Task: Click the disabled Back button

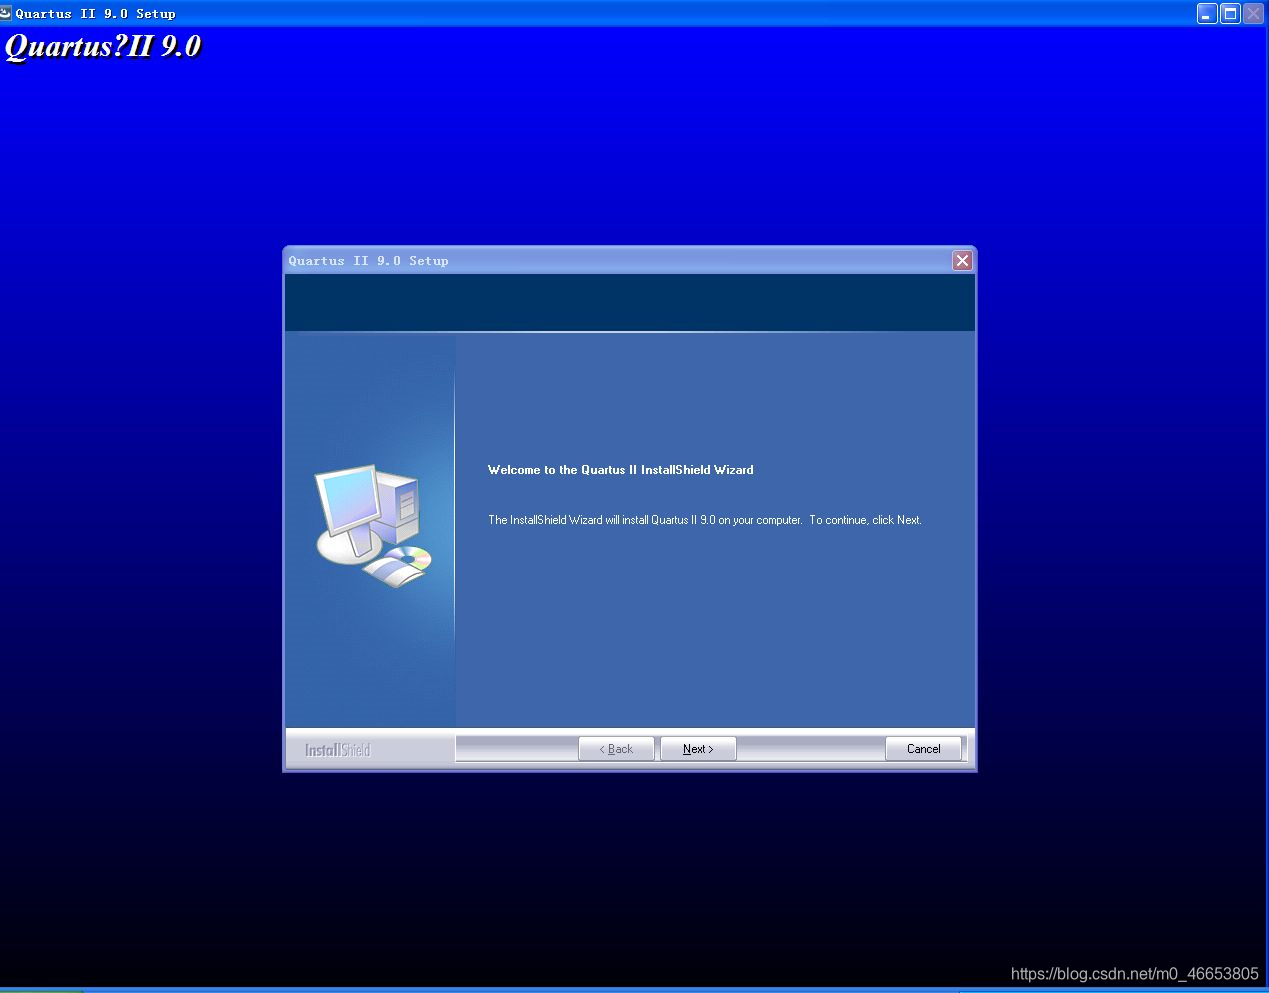Action: tap(616, 749)
